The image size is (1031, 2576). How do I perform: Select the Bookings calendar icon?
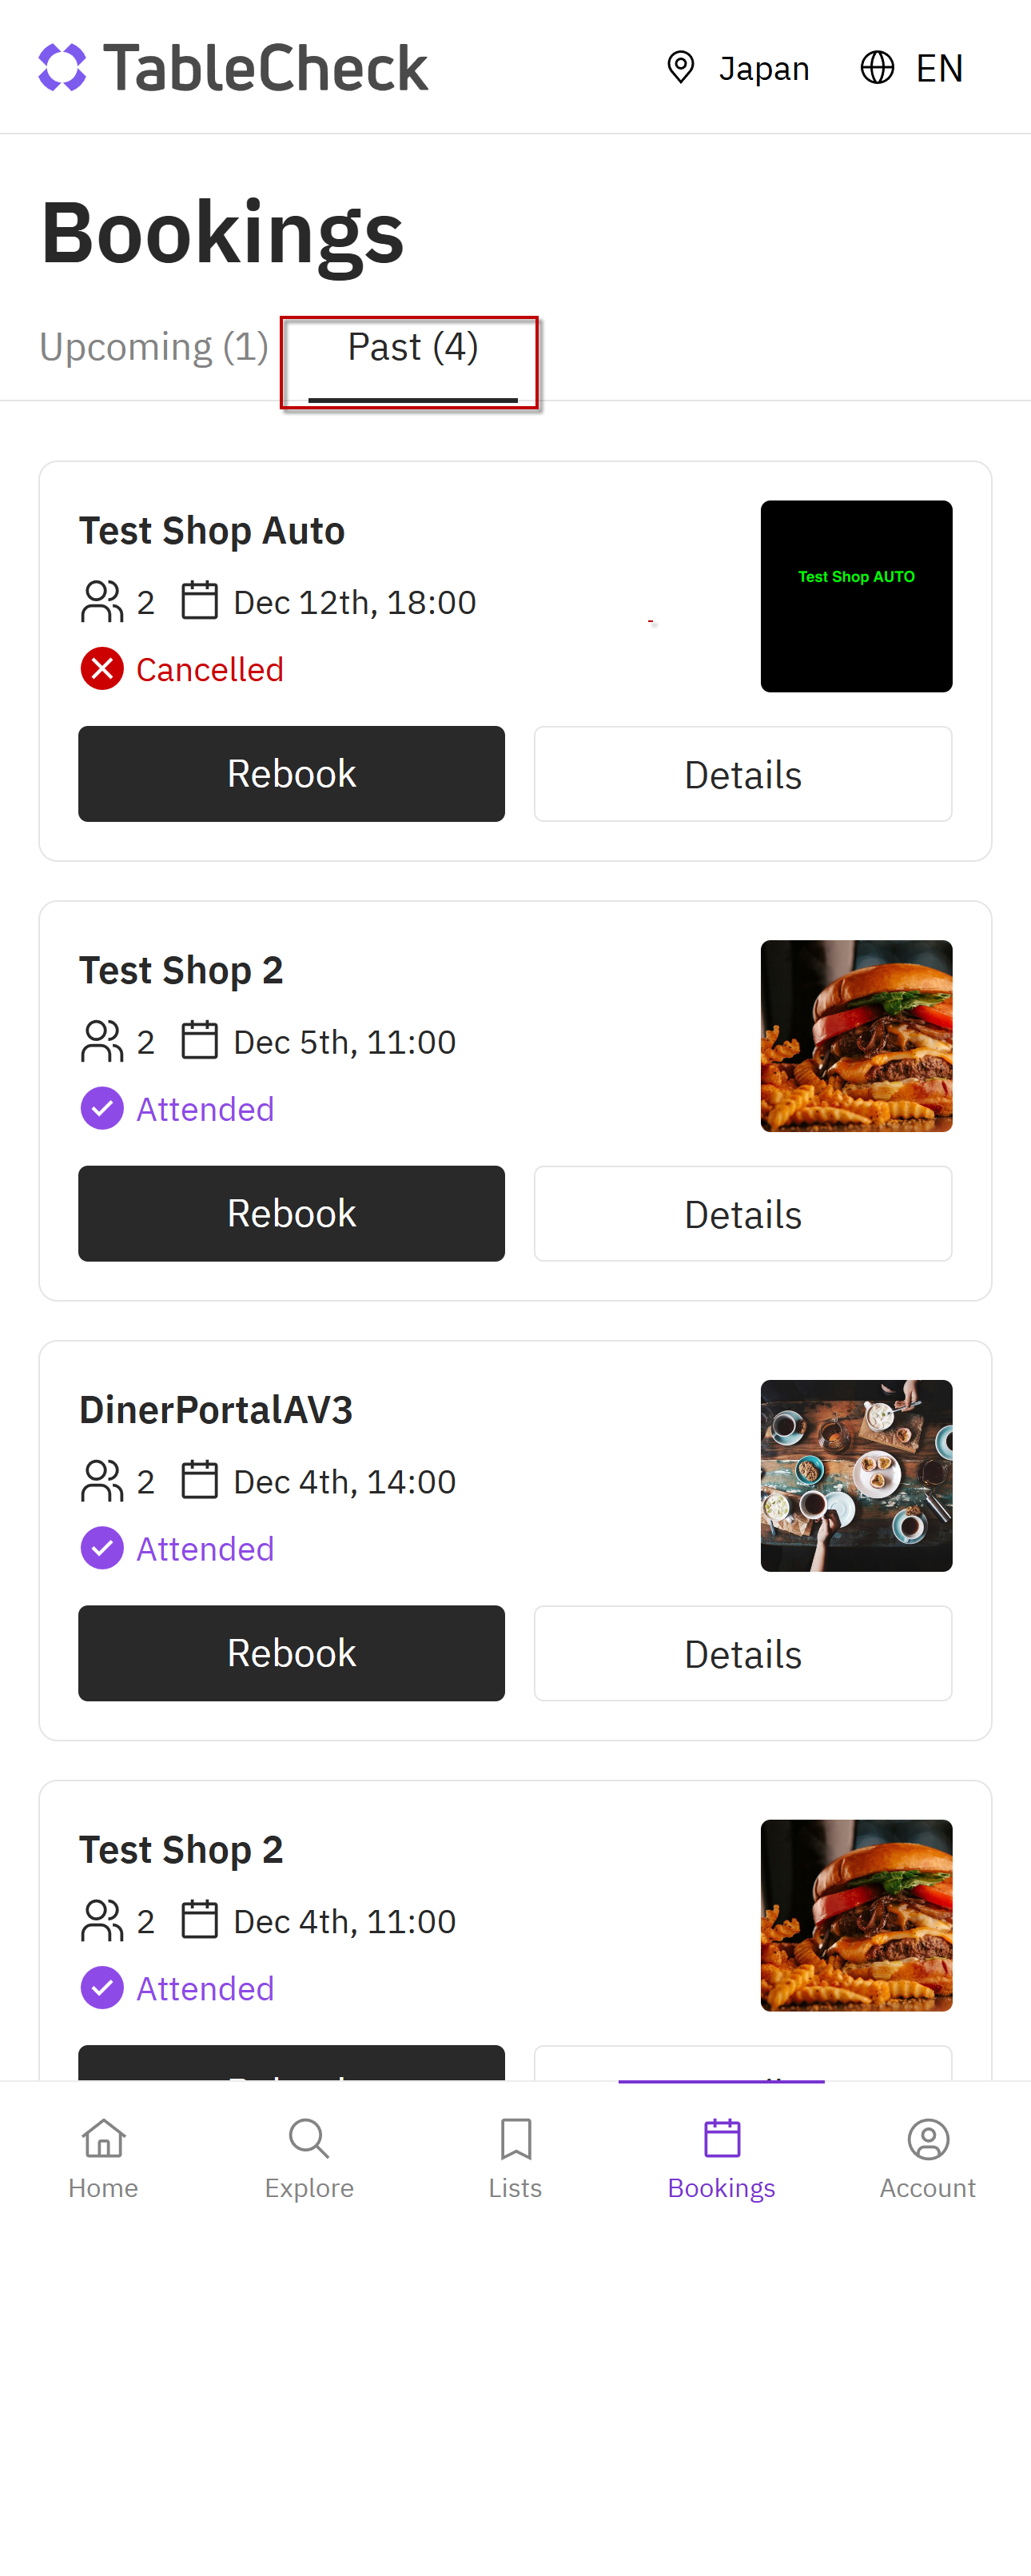point(722,2139)
